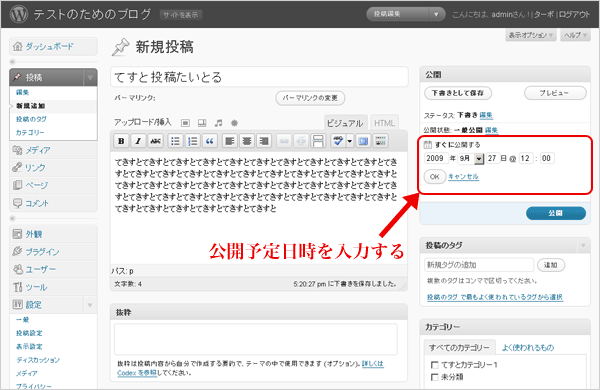Click the add video upload icon

(x=202, y=123)
